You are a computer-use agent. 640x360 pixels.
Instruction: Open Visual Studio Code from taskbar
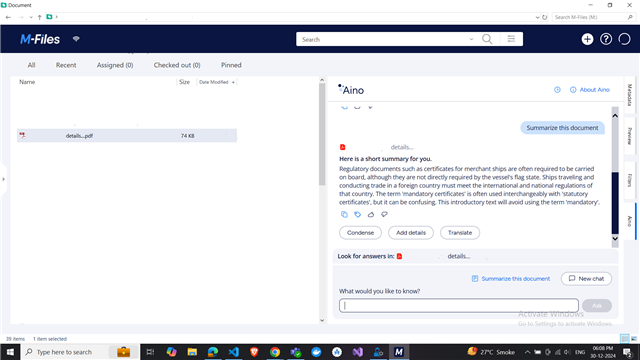233,352
